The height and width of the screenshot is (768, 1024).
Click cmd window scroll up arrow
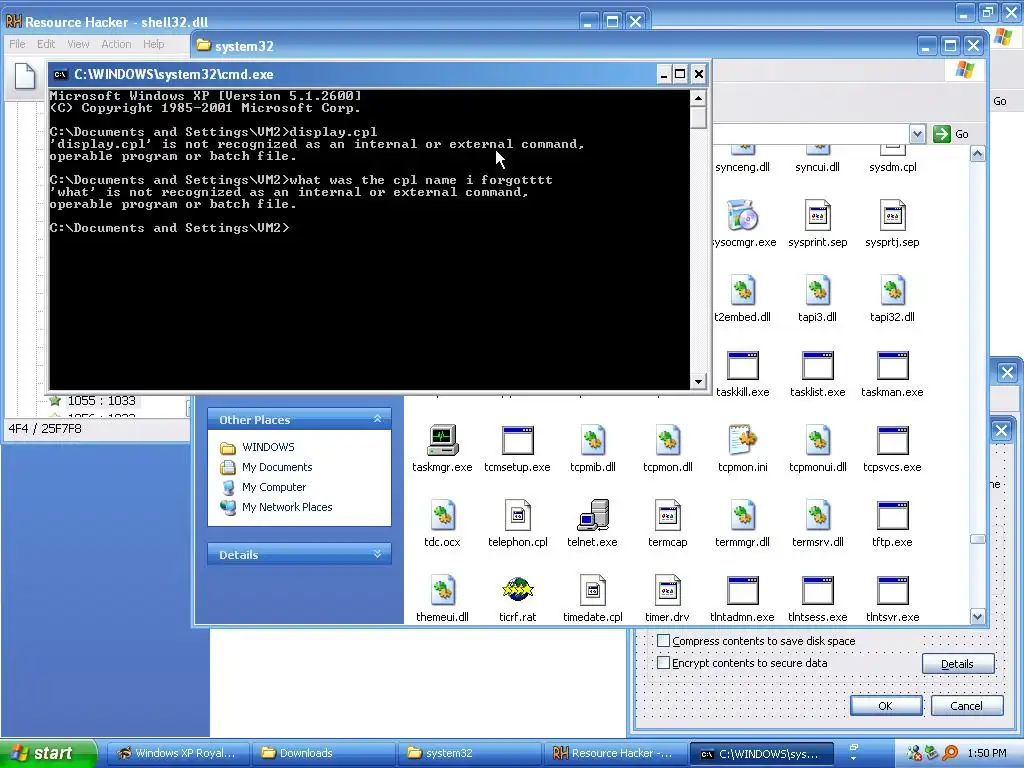pyautogui.click(x=698, y=98)
